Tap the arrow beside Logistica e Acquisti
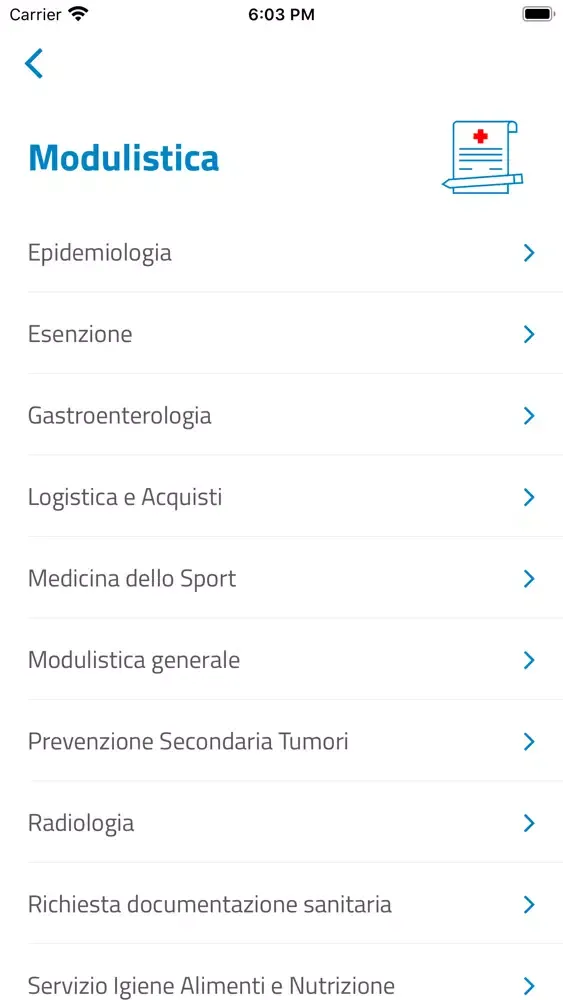563x1000 pixels. click(x=529, y=497)
